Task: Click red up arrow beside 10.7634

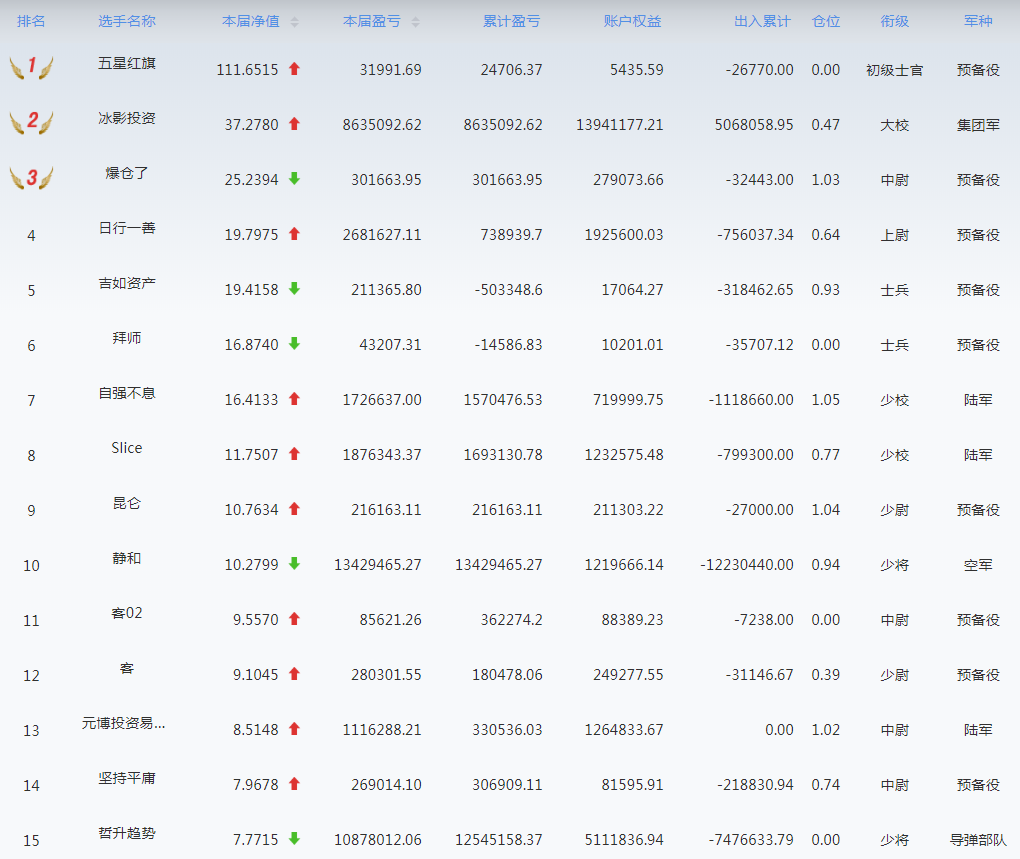Action: (294, 509)
